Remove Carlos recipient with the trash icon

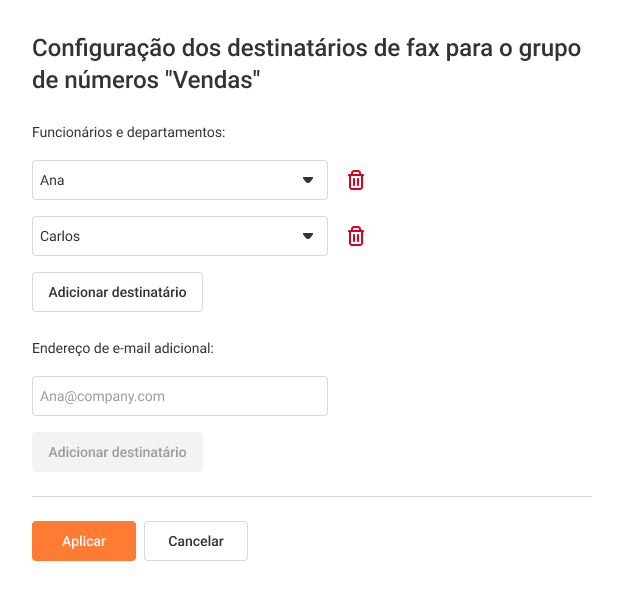coord(356,236)
